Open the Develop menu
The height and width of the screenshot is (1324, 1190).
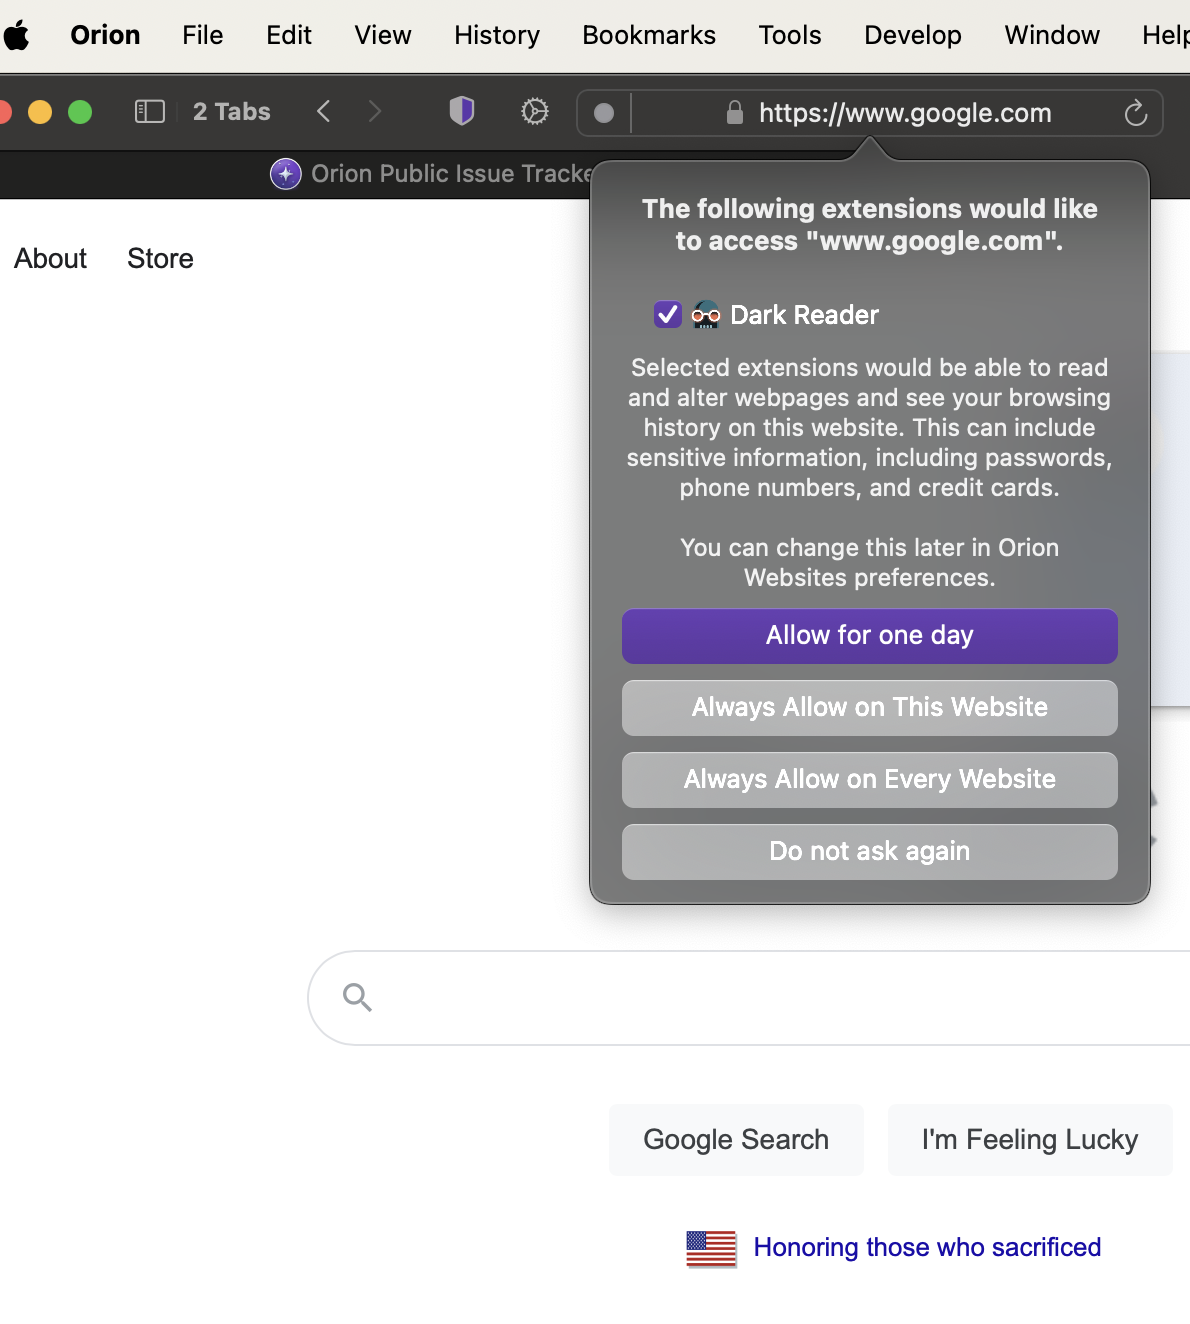point(912,36)
